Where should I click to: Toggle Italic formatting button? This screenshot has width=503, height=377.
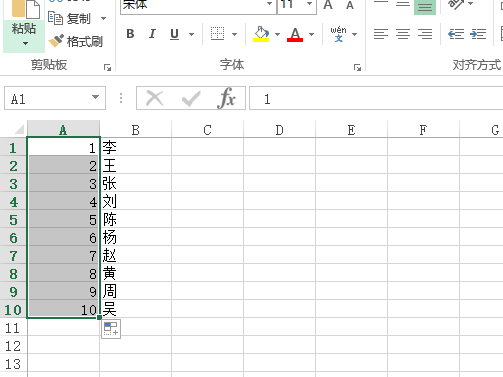tap(152, 34)
